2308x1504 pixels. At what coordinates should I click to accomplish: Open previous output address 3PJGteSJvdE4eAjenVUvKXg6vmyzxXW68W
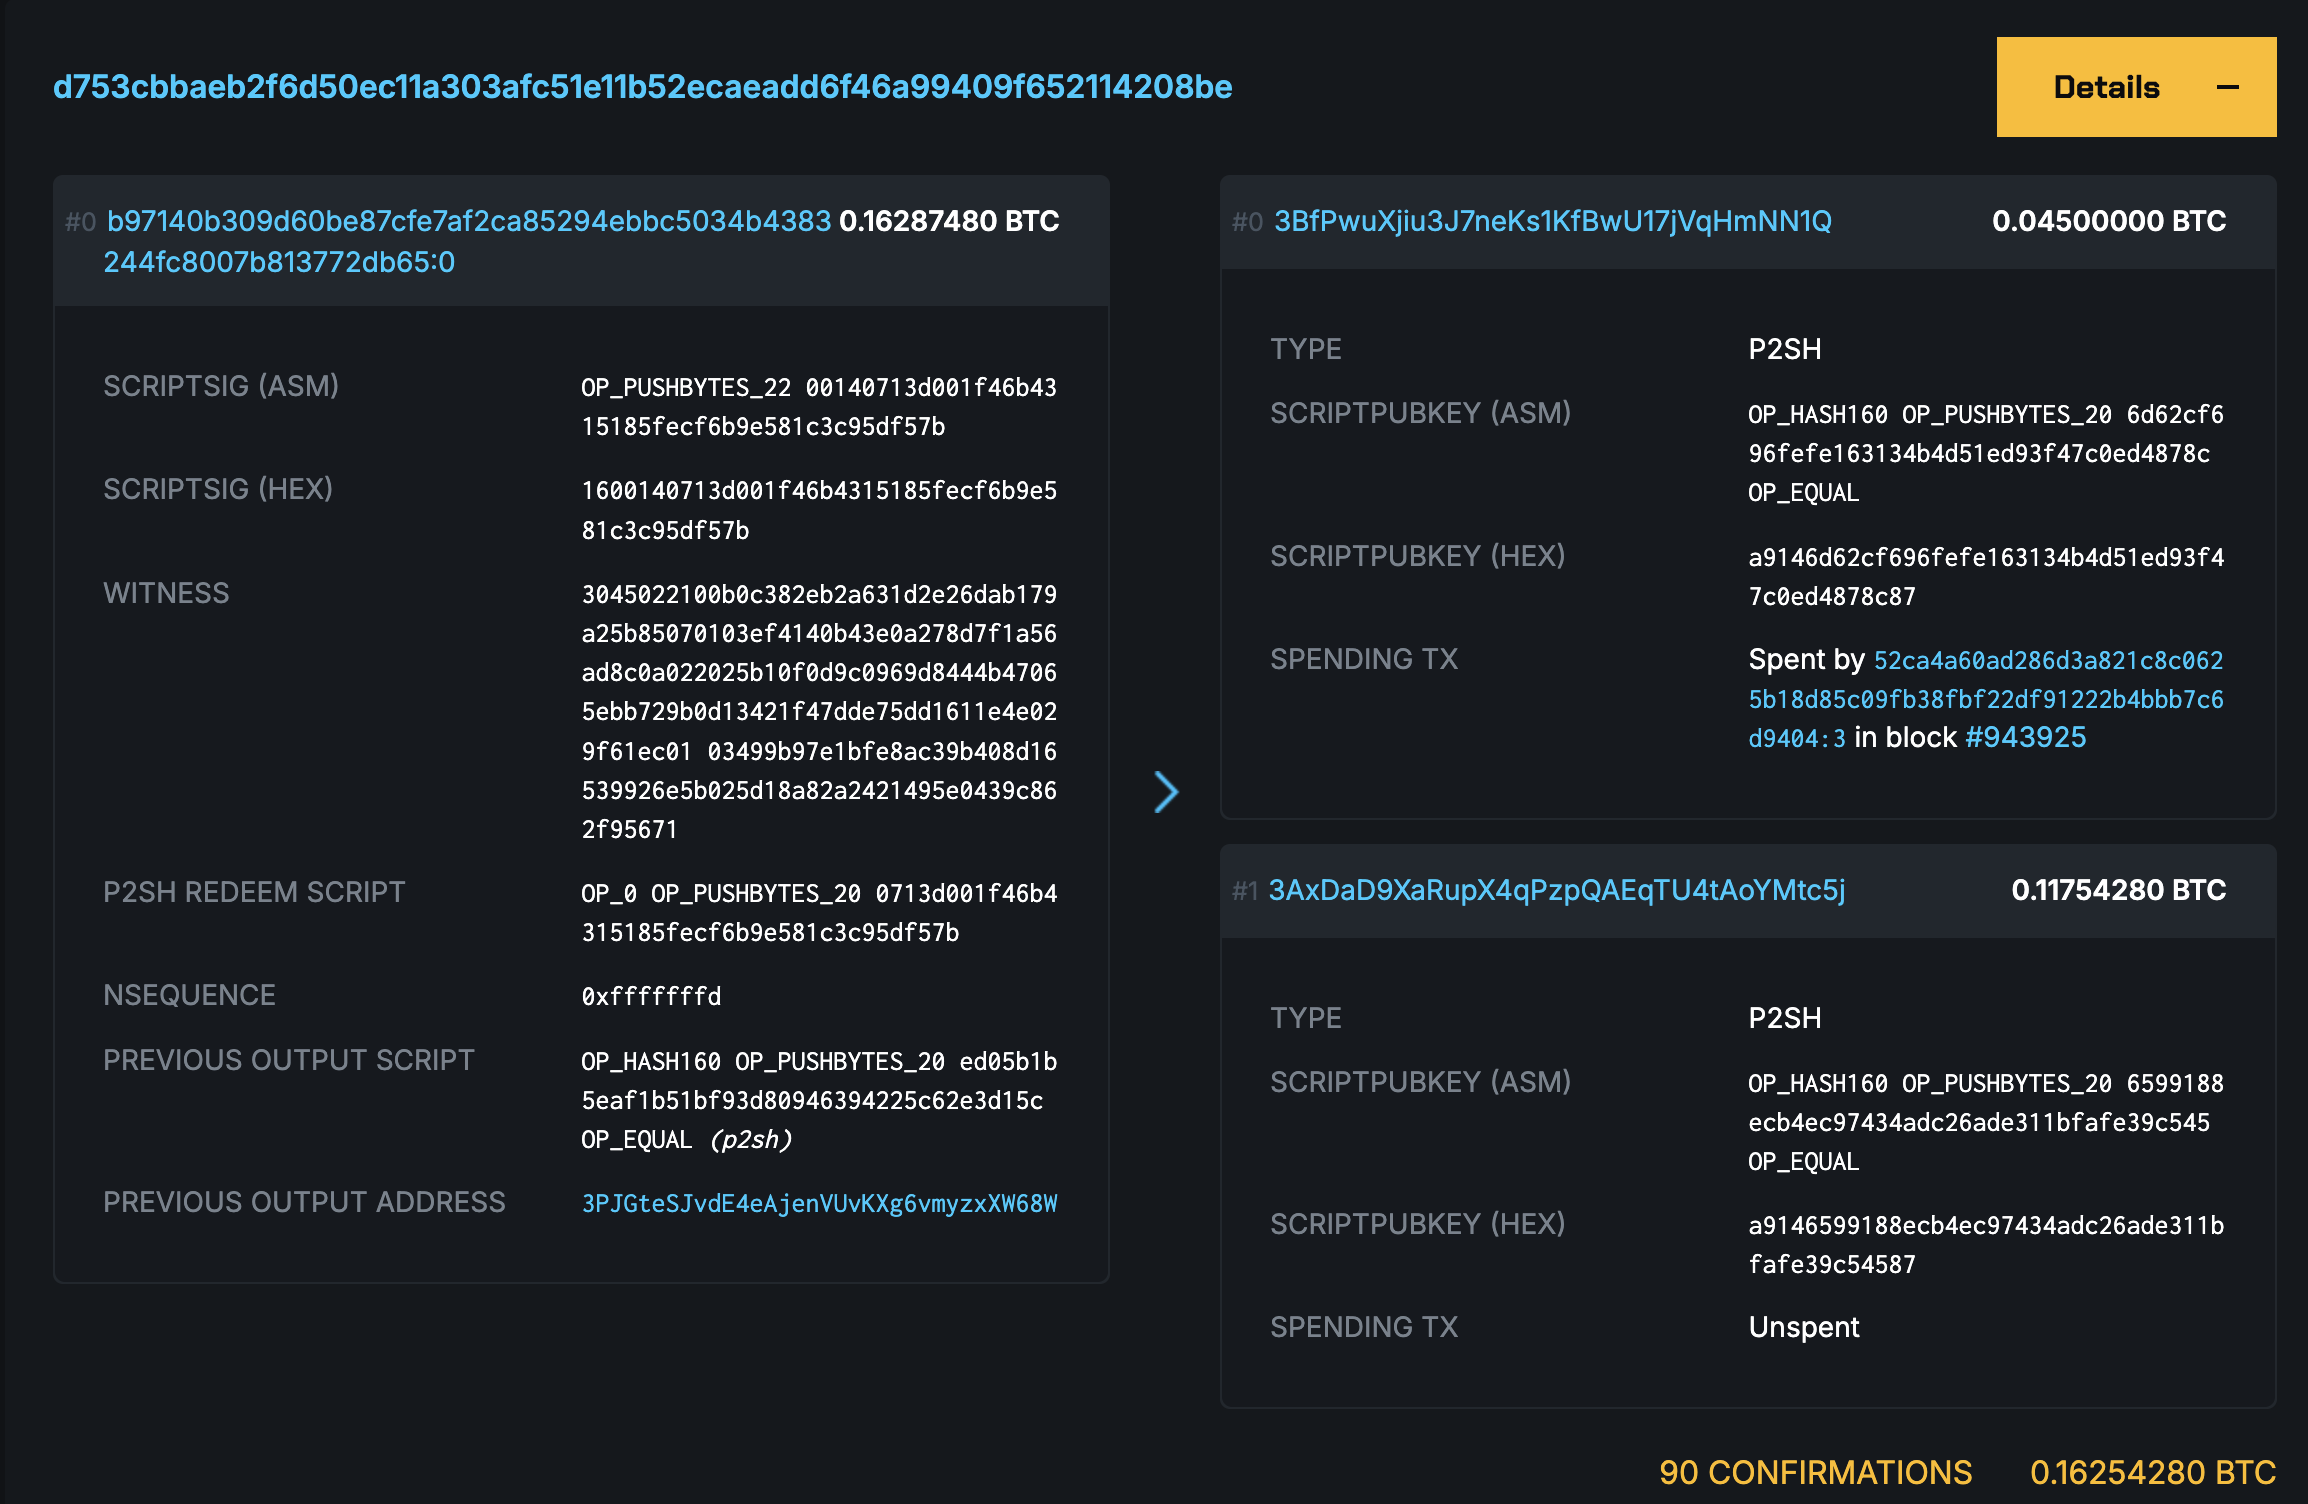tap(819, 1203)
